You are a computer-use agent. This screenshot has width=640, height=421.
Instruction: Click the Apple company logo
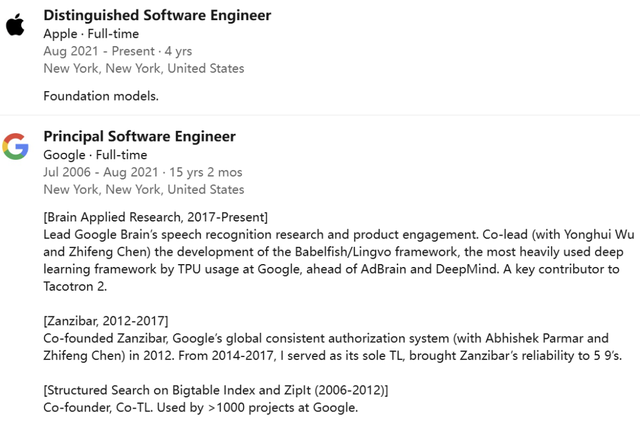[15, 24]
